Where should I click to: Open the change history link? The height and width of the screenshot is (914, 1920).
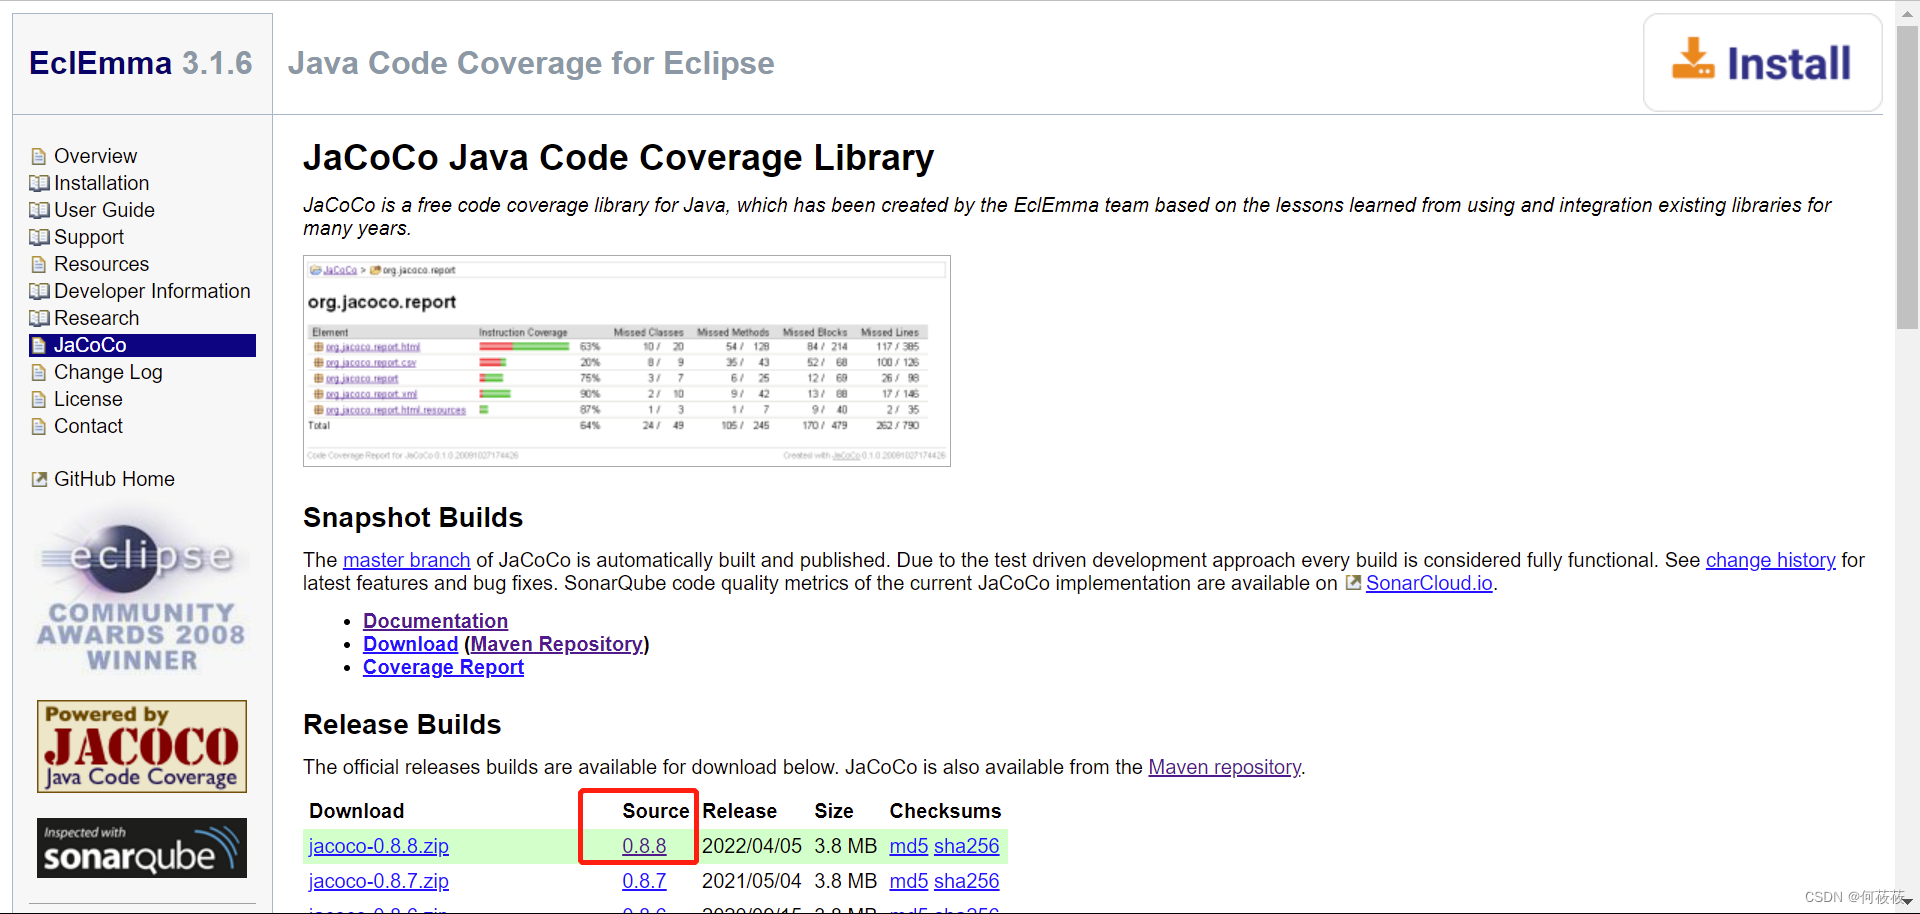1770,560
